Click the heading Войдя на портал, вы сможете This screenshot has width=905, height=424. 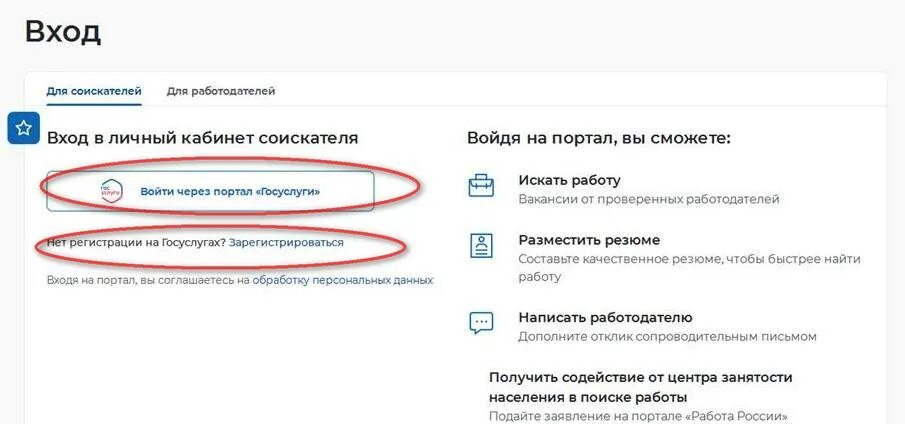click(599, 138)
